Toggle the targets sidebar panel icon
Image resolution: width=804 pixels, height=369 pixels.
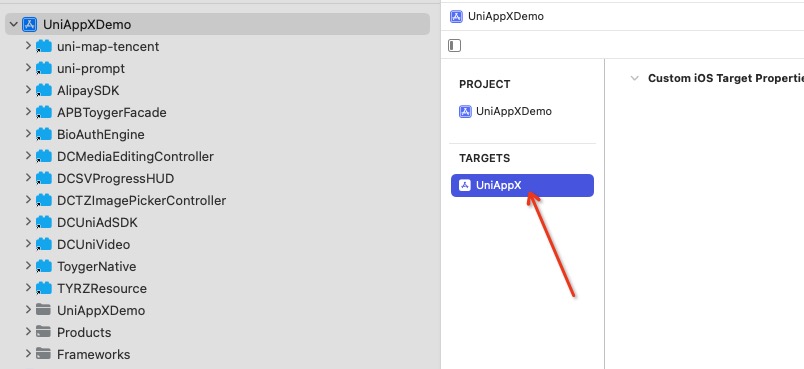coord(454,46)
